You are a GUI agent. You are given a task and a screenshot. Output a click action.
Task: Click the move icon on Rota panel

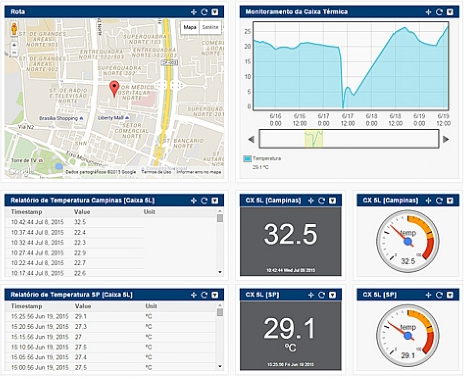pos(194,12)
